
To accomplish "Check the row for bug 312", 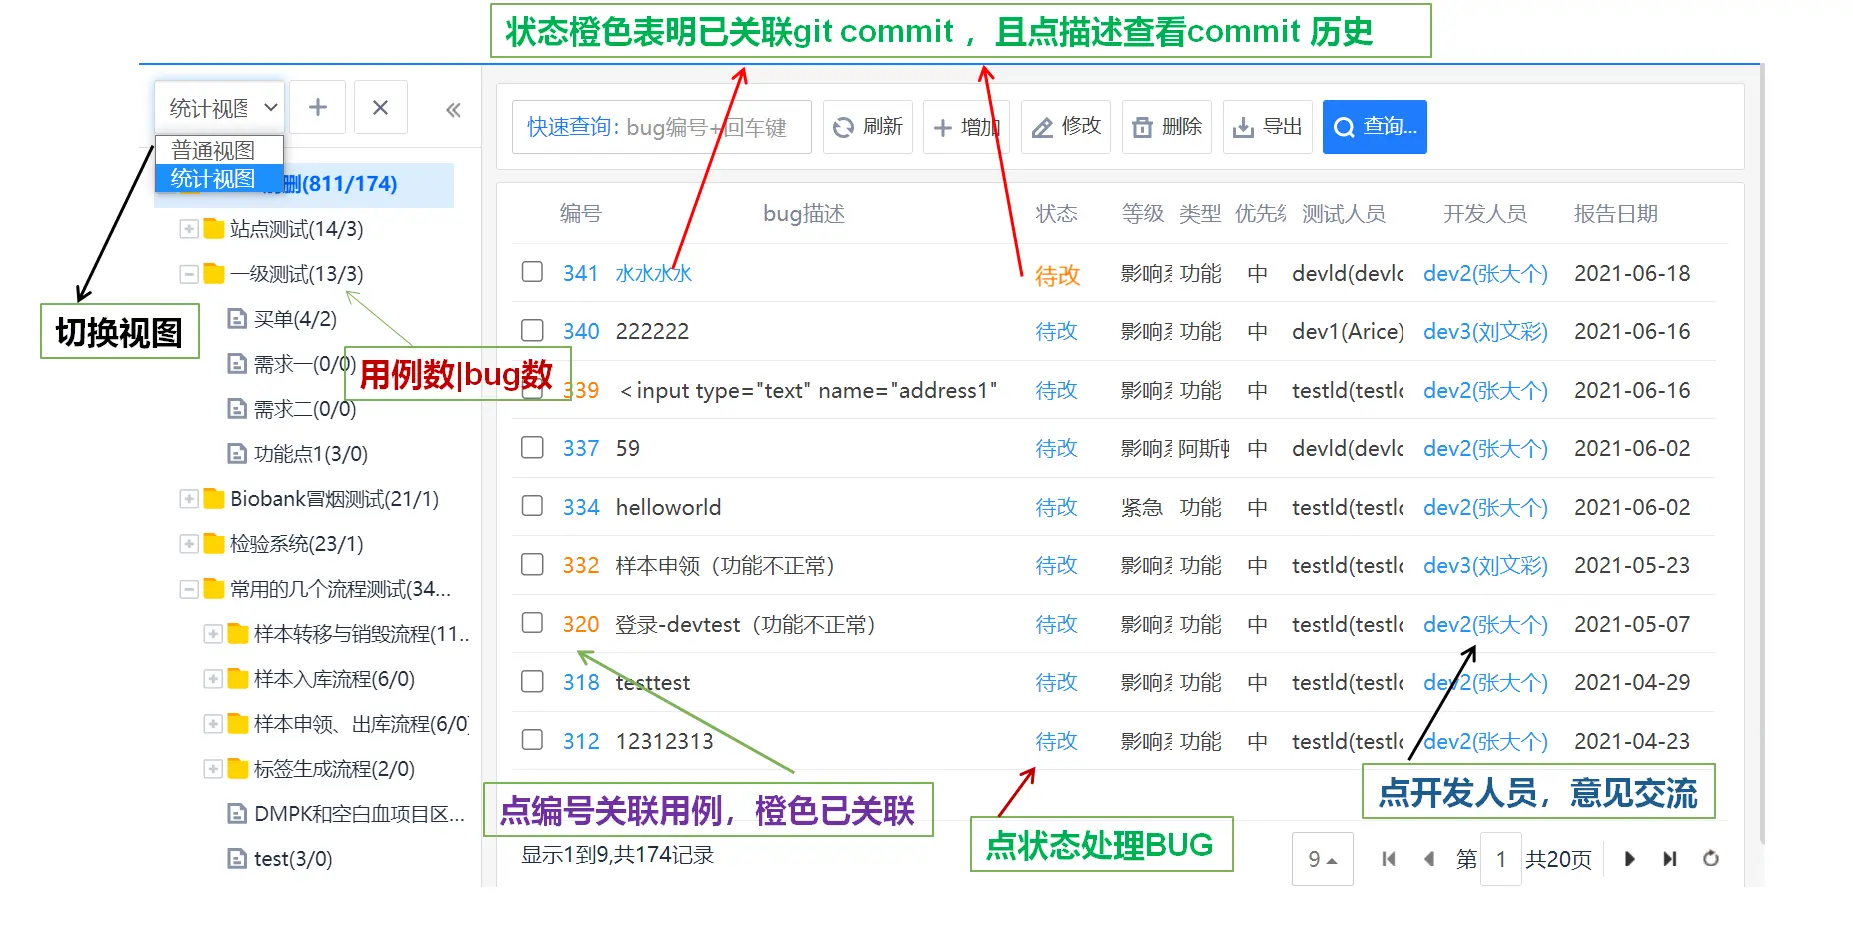I will (x=533, y=740).
